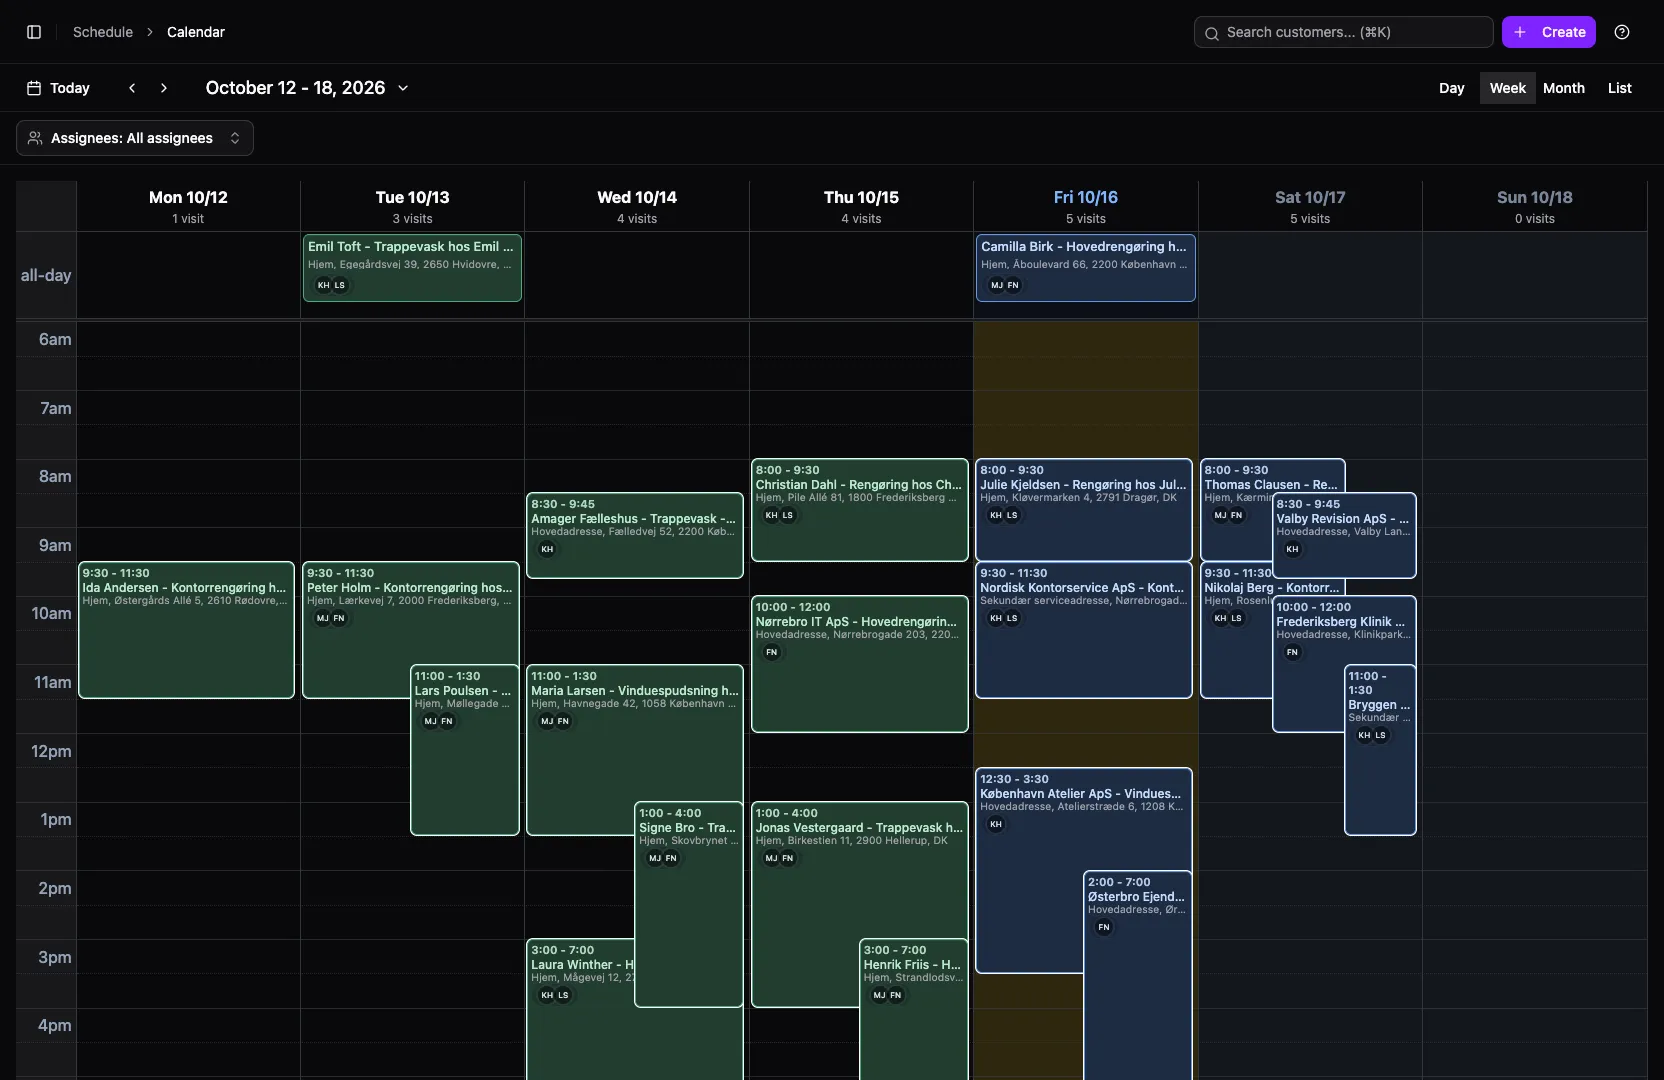Viewport: 1664px width, 1080px height.
Task: Click the Create button
Action: pyautogui.click(x=1548, y=32)
